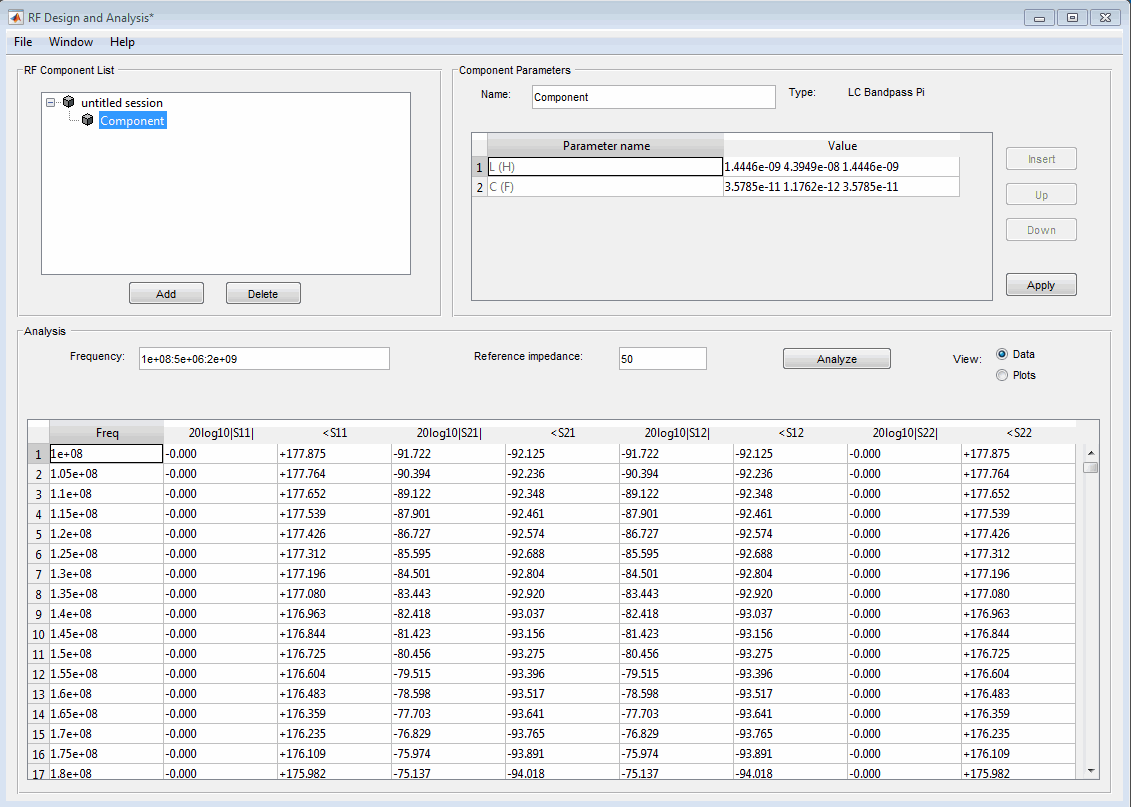
Task: Click the Apply button
Action: point(1041,285)
